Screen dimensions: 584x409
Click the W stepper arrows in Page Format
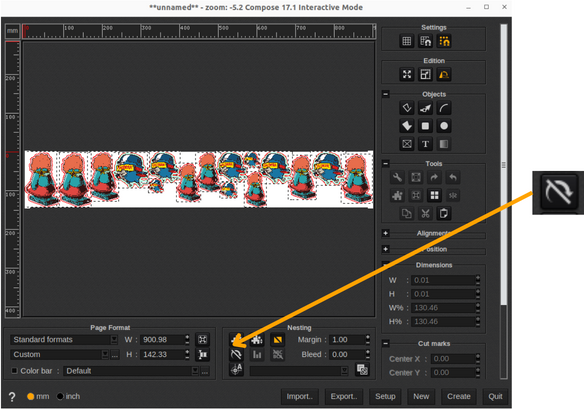coord(187,339)
